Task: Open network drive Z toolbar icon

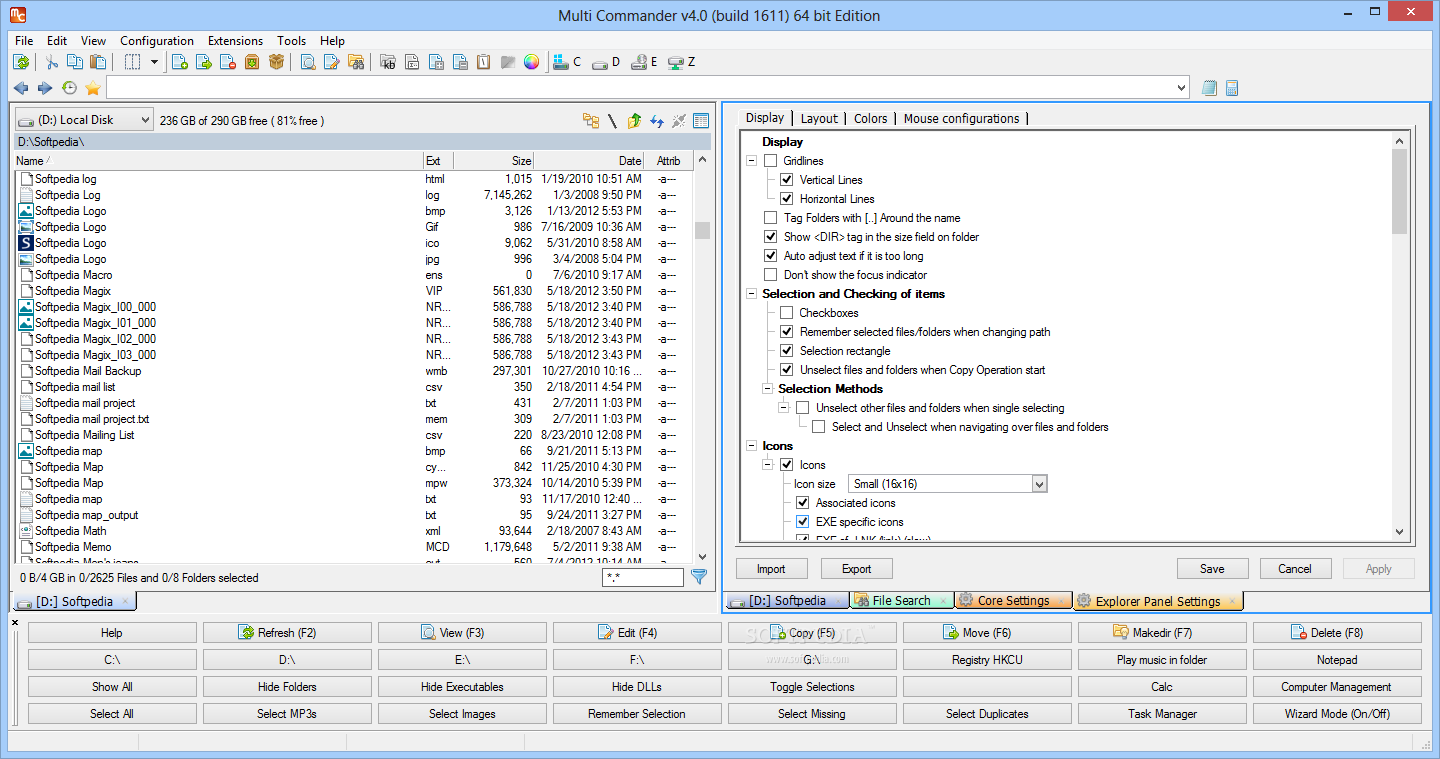Action: coord(681,62)
